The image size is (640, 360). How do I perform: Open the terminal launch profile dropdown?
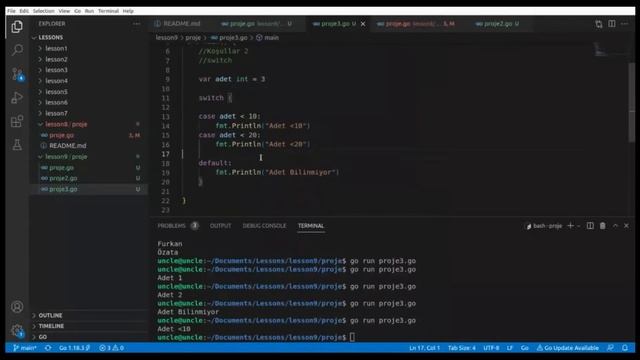pos(579,226)
